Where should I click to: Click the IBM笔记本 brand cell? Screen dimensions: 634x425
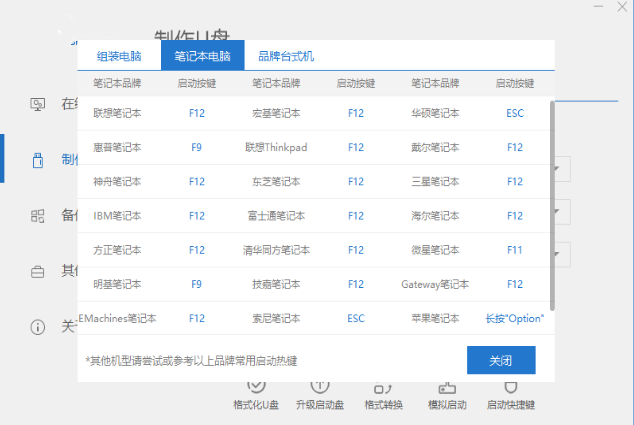pos(117,216)
